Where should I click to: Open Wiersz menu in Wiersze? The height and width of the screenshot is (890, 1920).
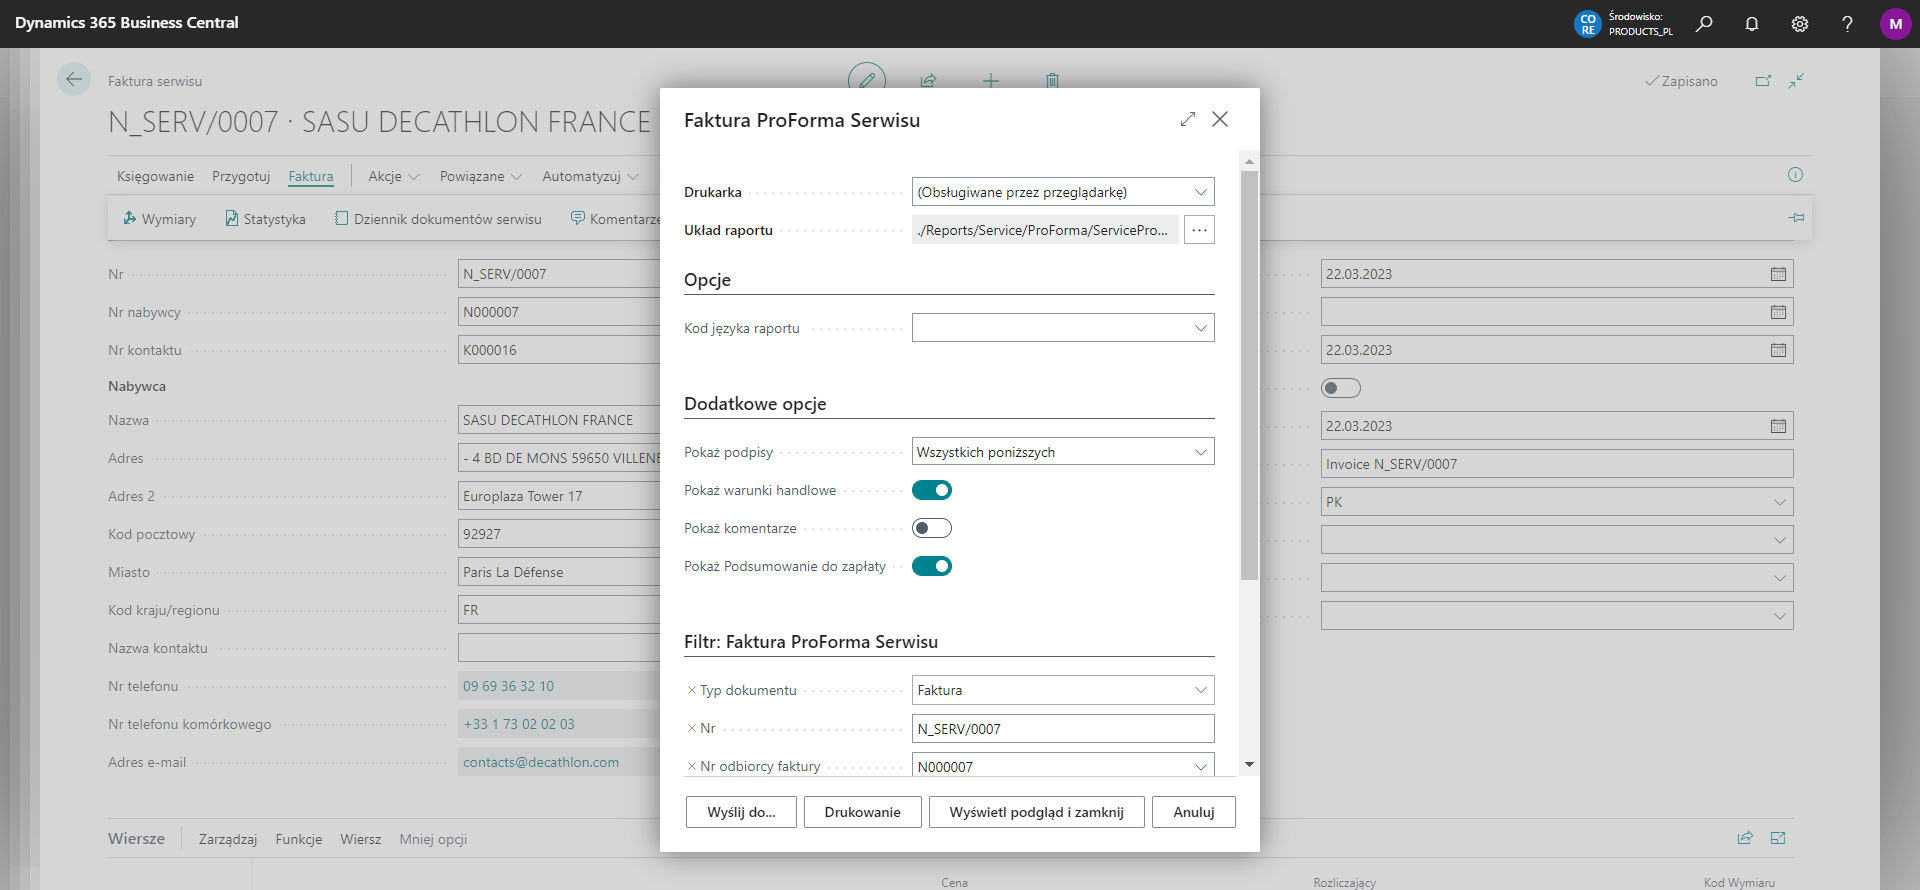pyautogui.click(x=361, y=839)
